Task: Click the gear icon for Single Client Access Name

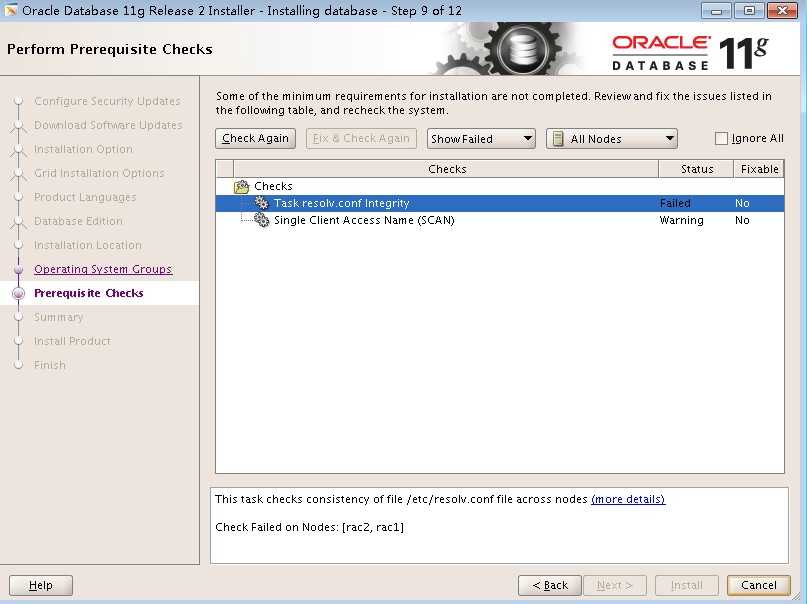Action: click(x=262, y=220)
